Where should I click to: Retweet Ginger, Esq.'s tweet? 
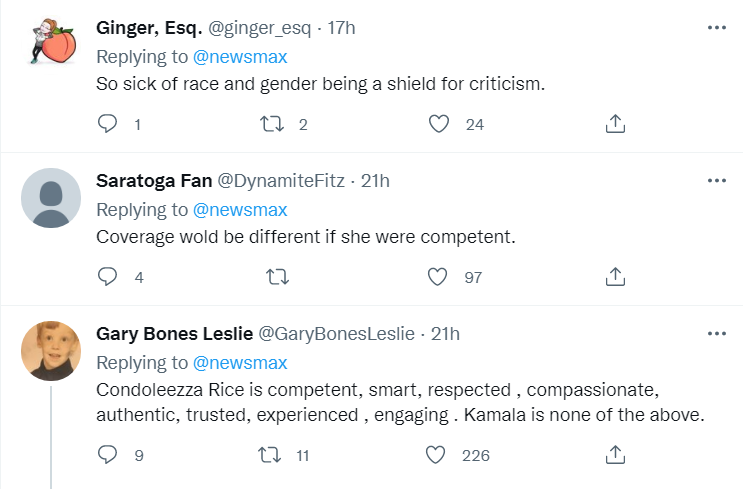[x=271, y=124]
